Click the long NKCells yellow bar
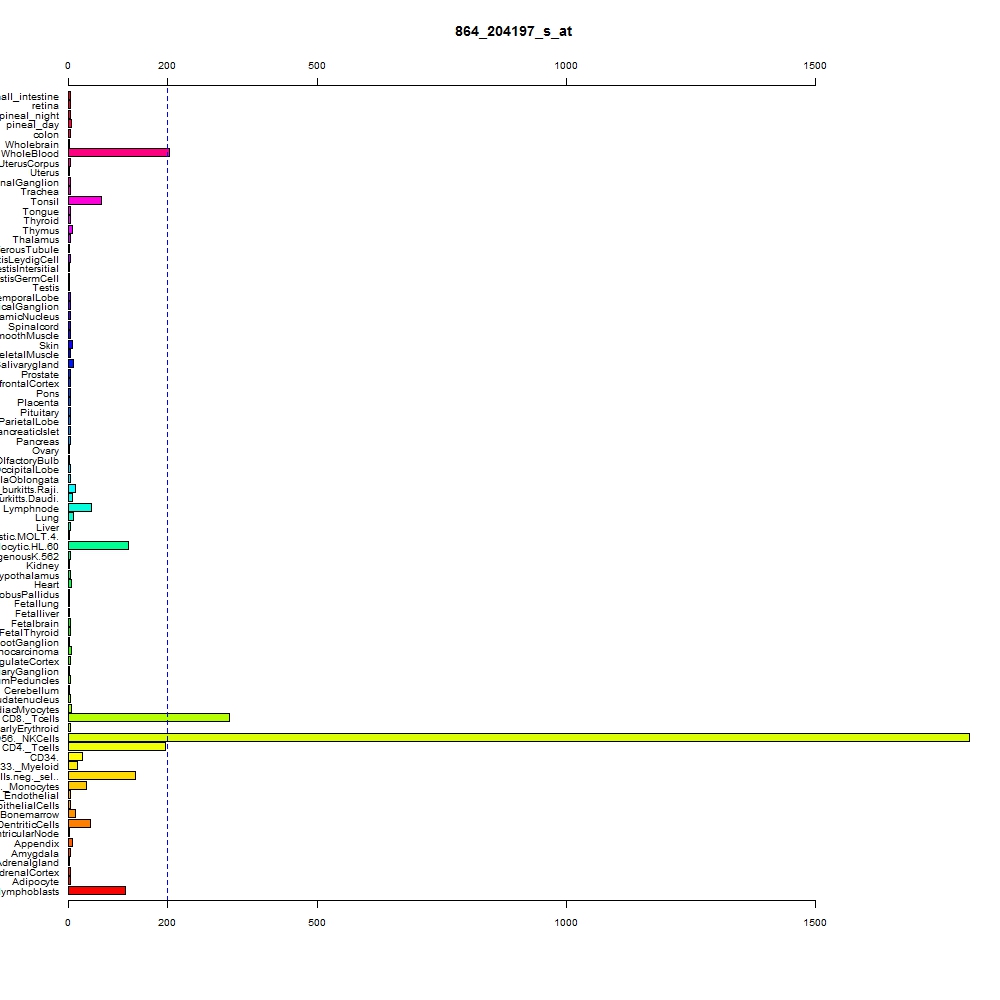This screenshot has height=1000, width=1000. coord(518,738)
